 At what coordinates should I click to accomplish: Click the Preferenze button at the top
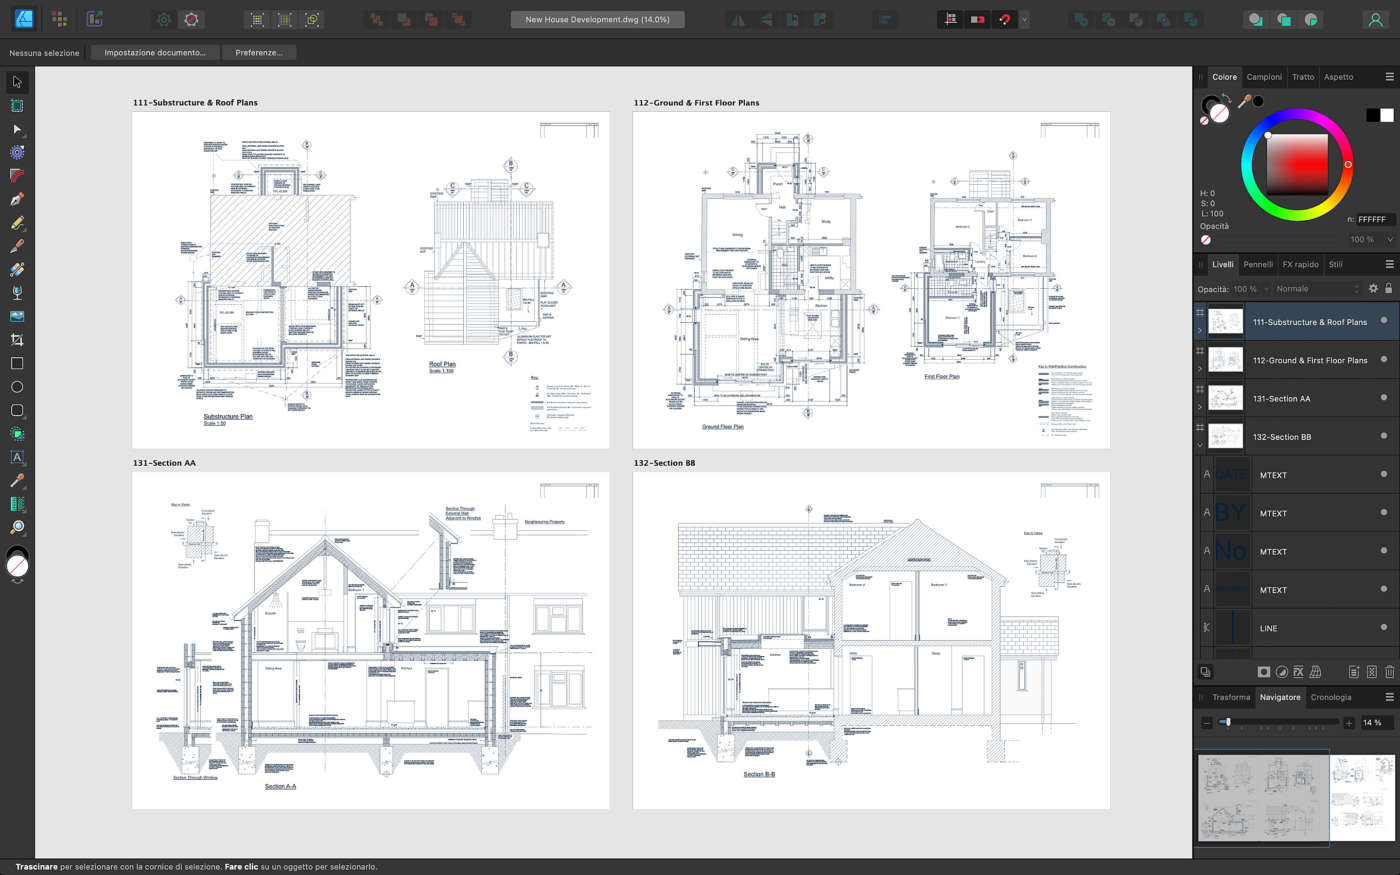259,53
